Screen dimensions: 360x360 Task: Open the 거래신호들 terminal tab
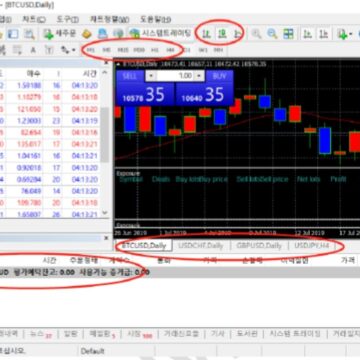(181, 334)
